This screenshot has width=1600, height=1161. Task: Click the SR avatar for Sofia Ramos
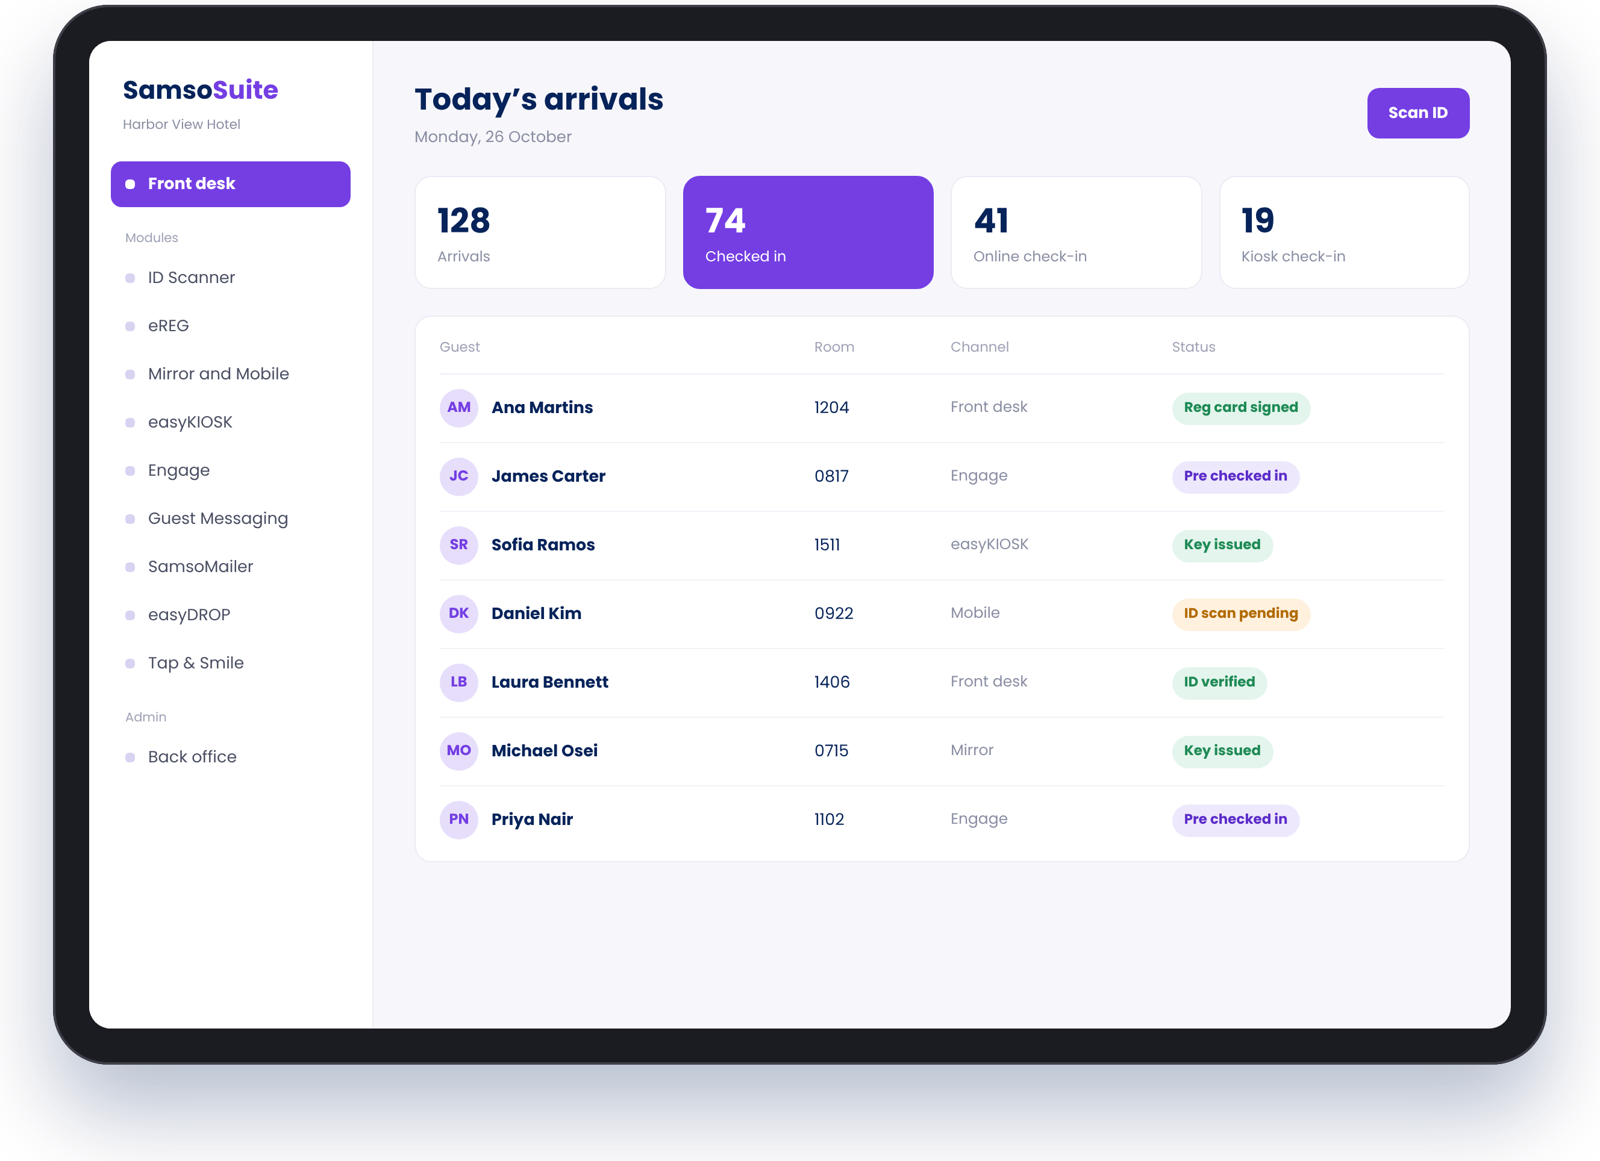[459, 545]
